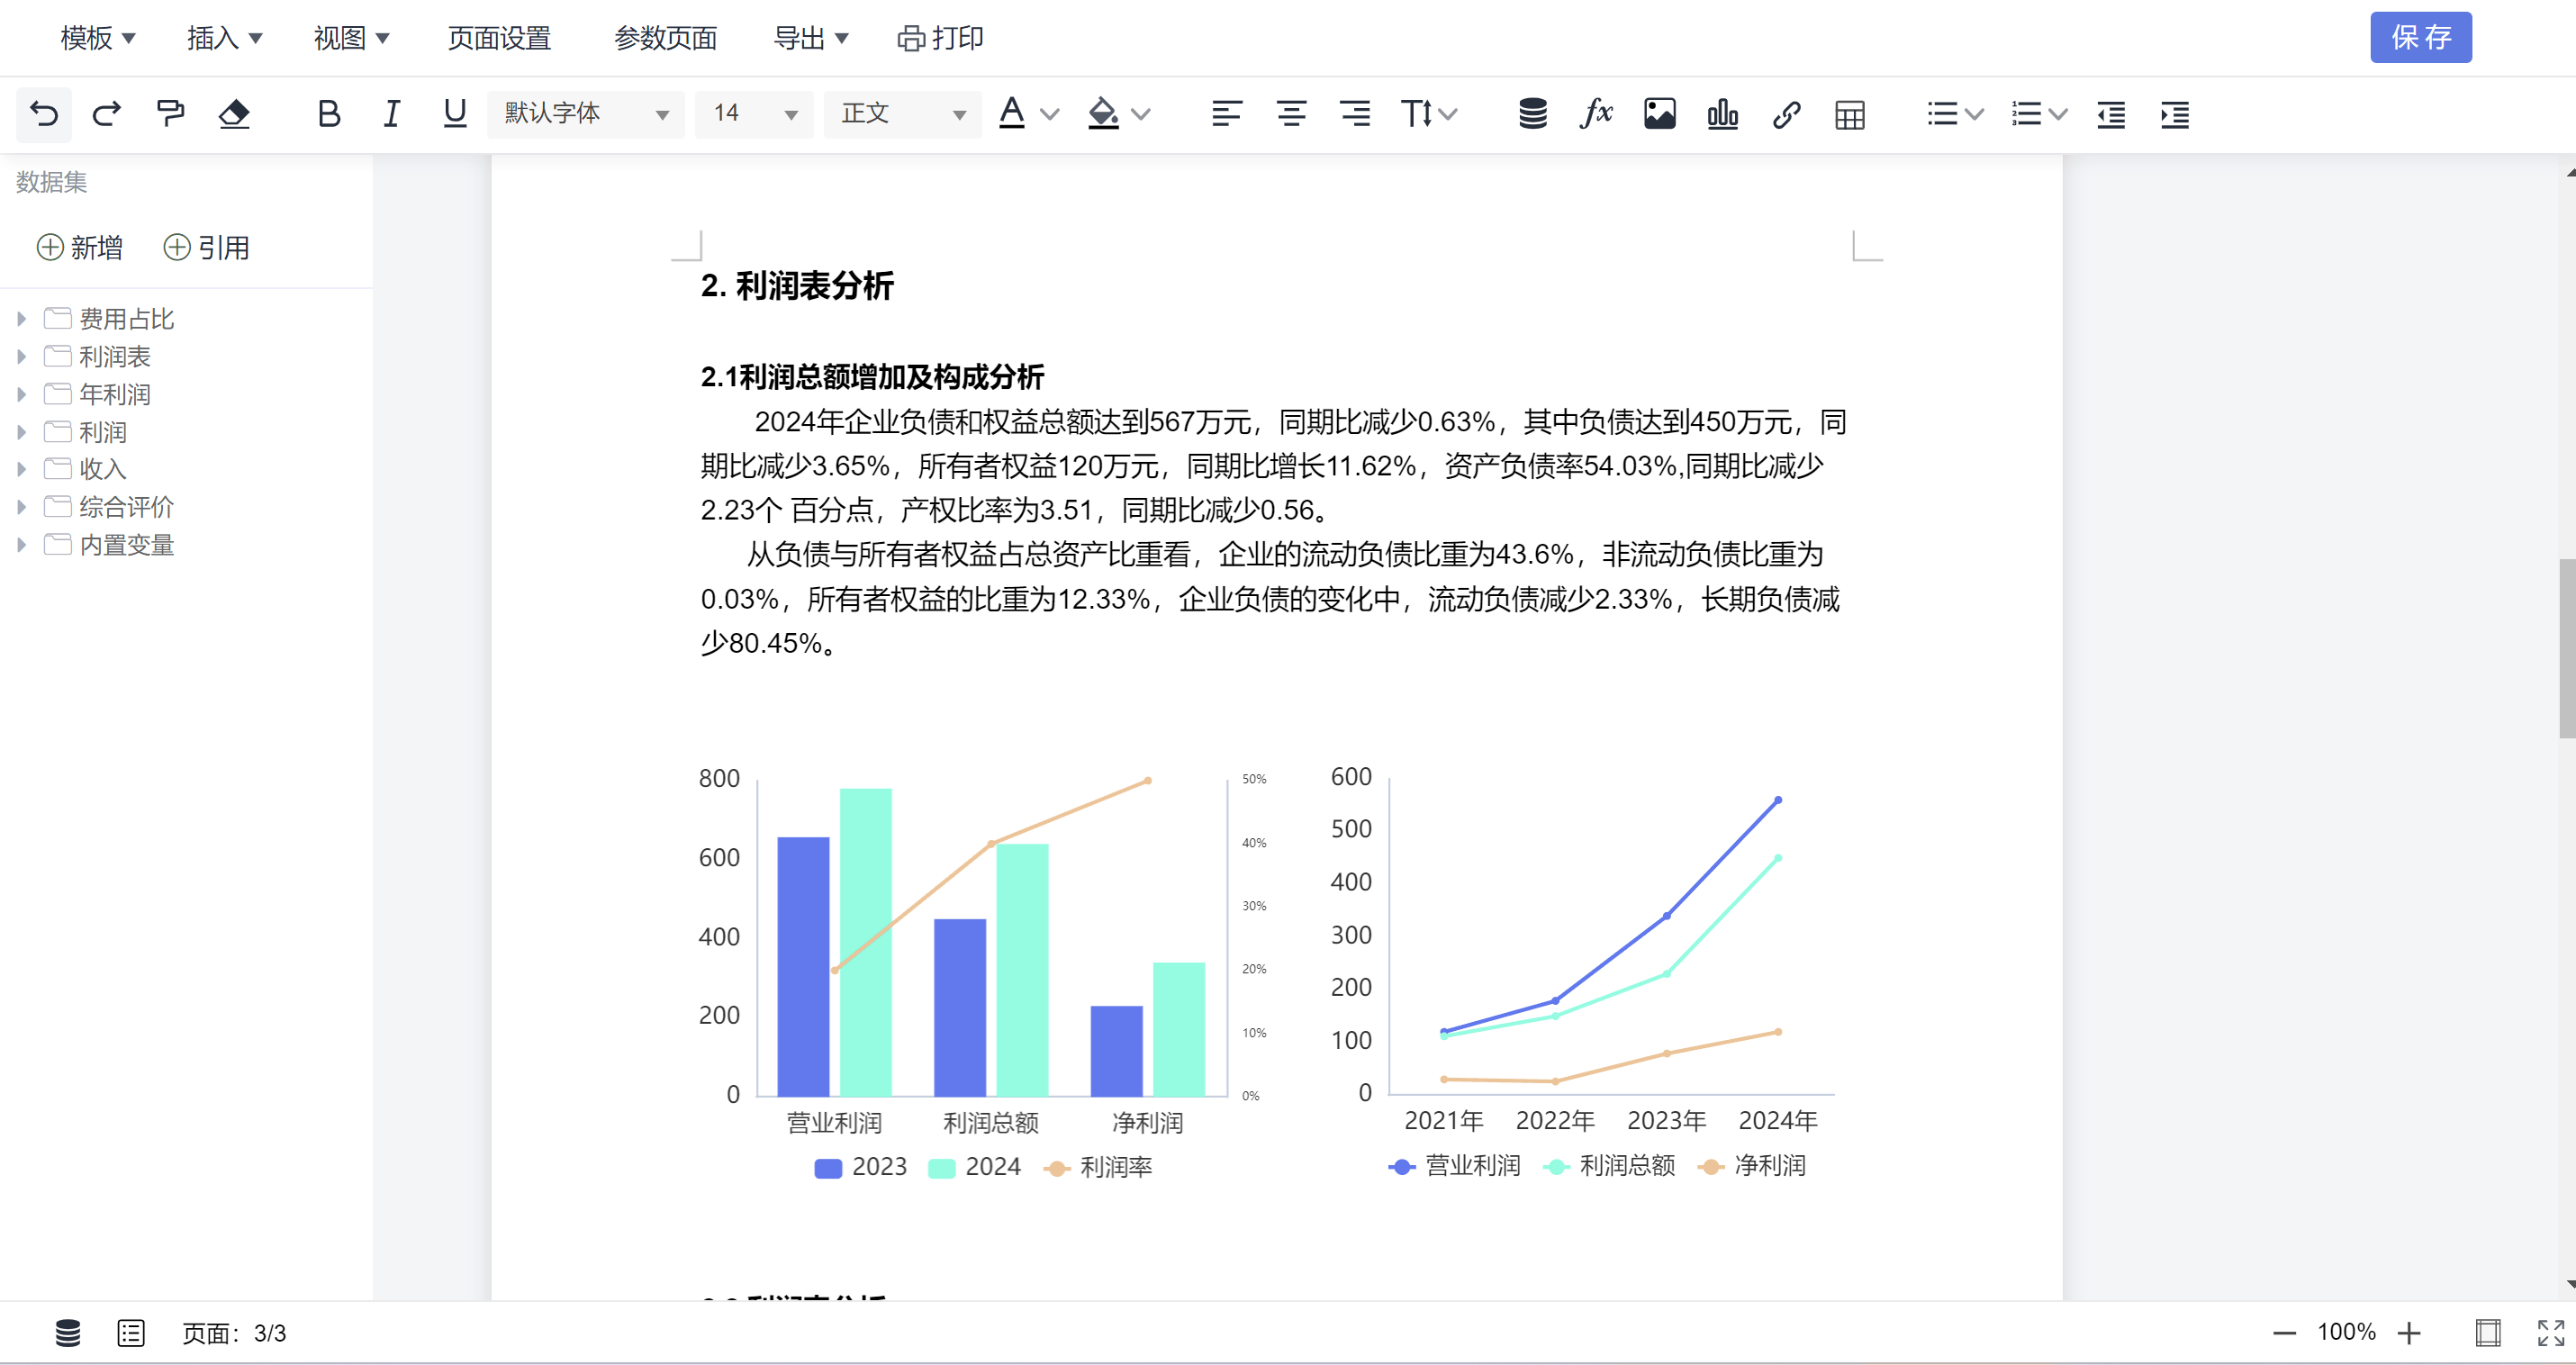Insert a formula with fx icon
This screenshot has height=1365, width=2576.
(x=1596, y=114)
